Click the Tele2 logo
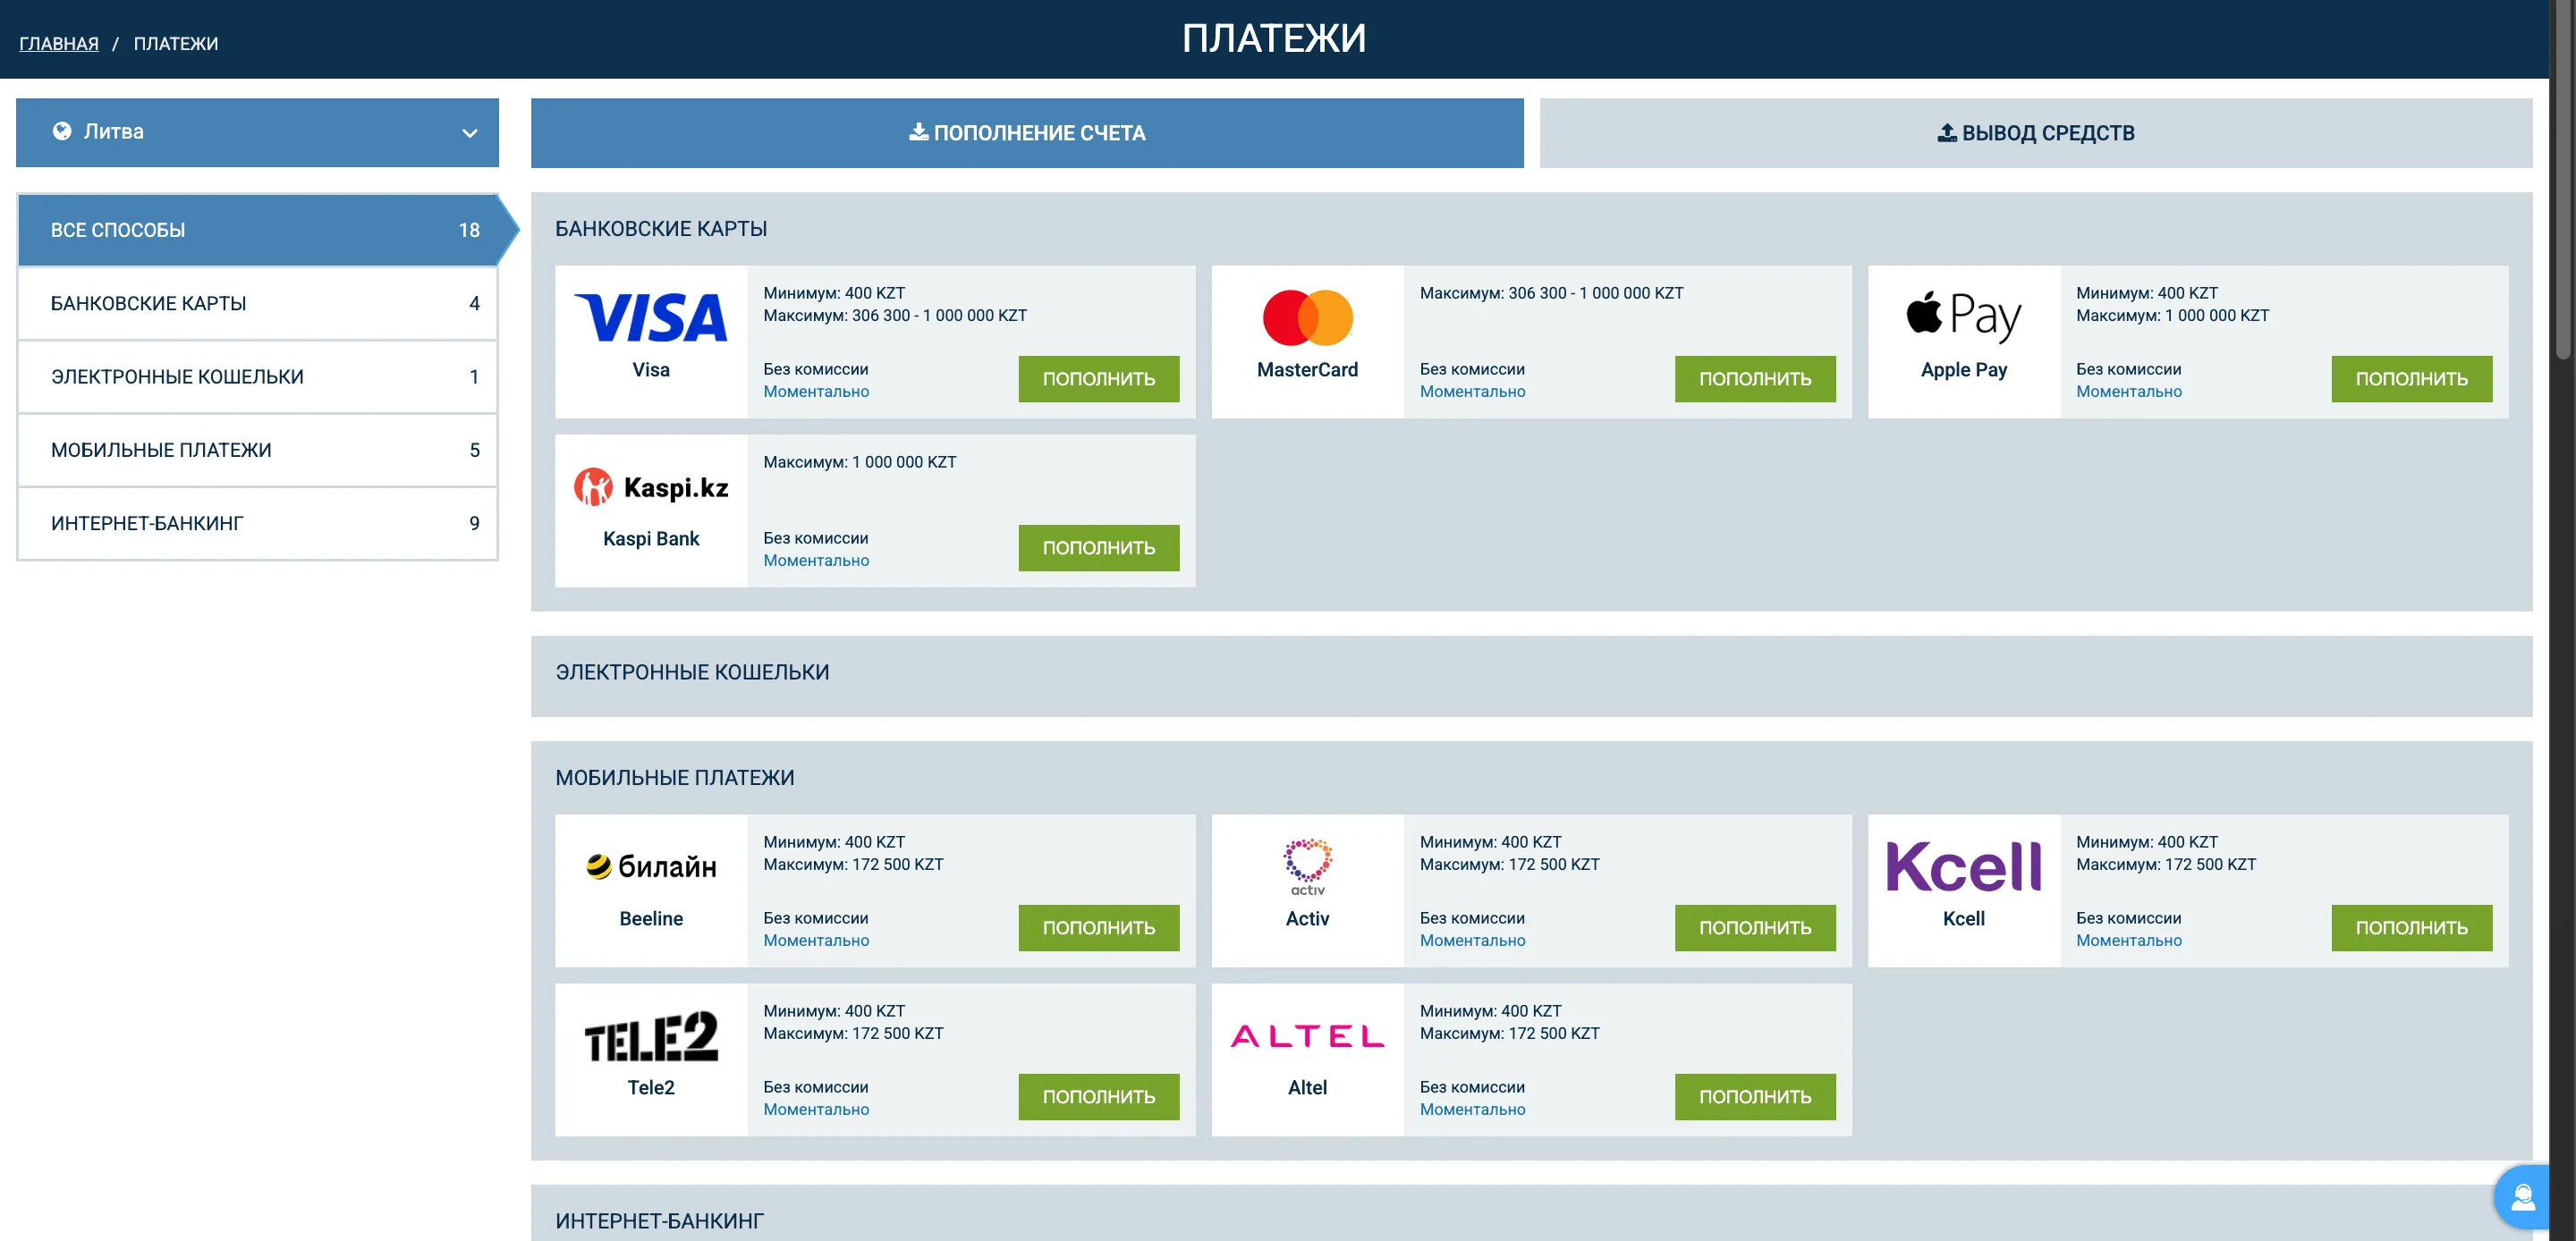2576x1241 pixels. click(x=651, y=1036)
